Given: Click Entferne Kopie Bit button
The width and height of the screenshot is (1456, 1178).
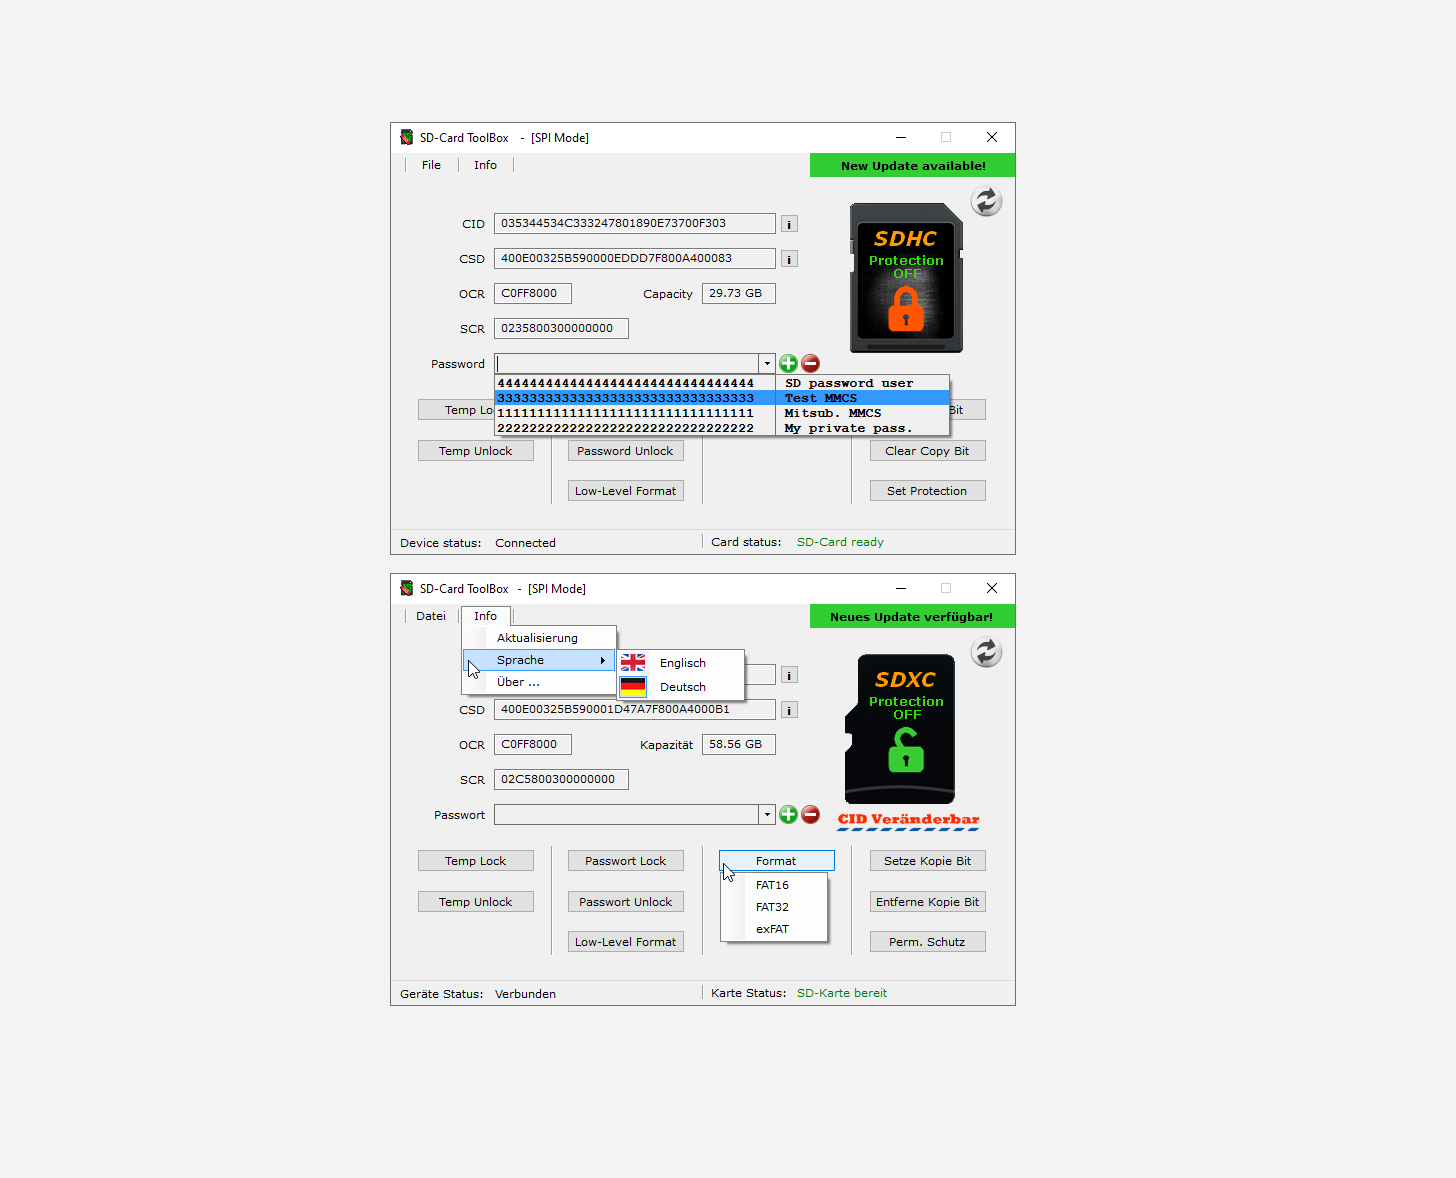Looking at the screenshot, I should 927,902.
